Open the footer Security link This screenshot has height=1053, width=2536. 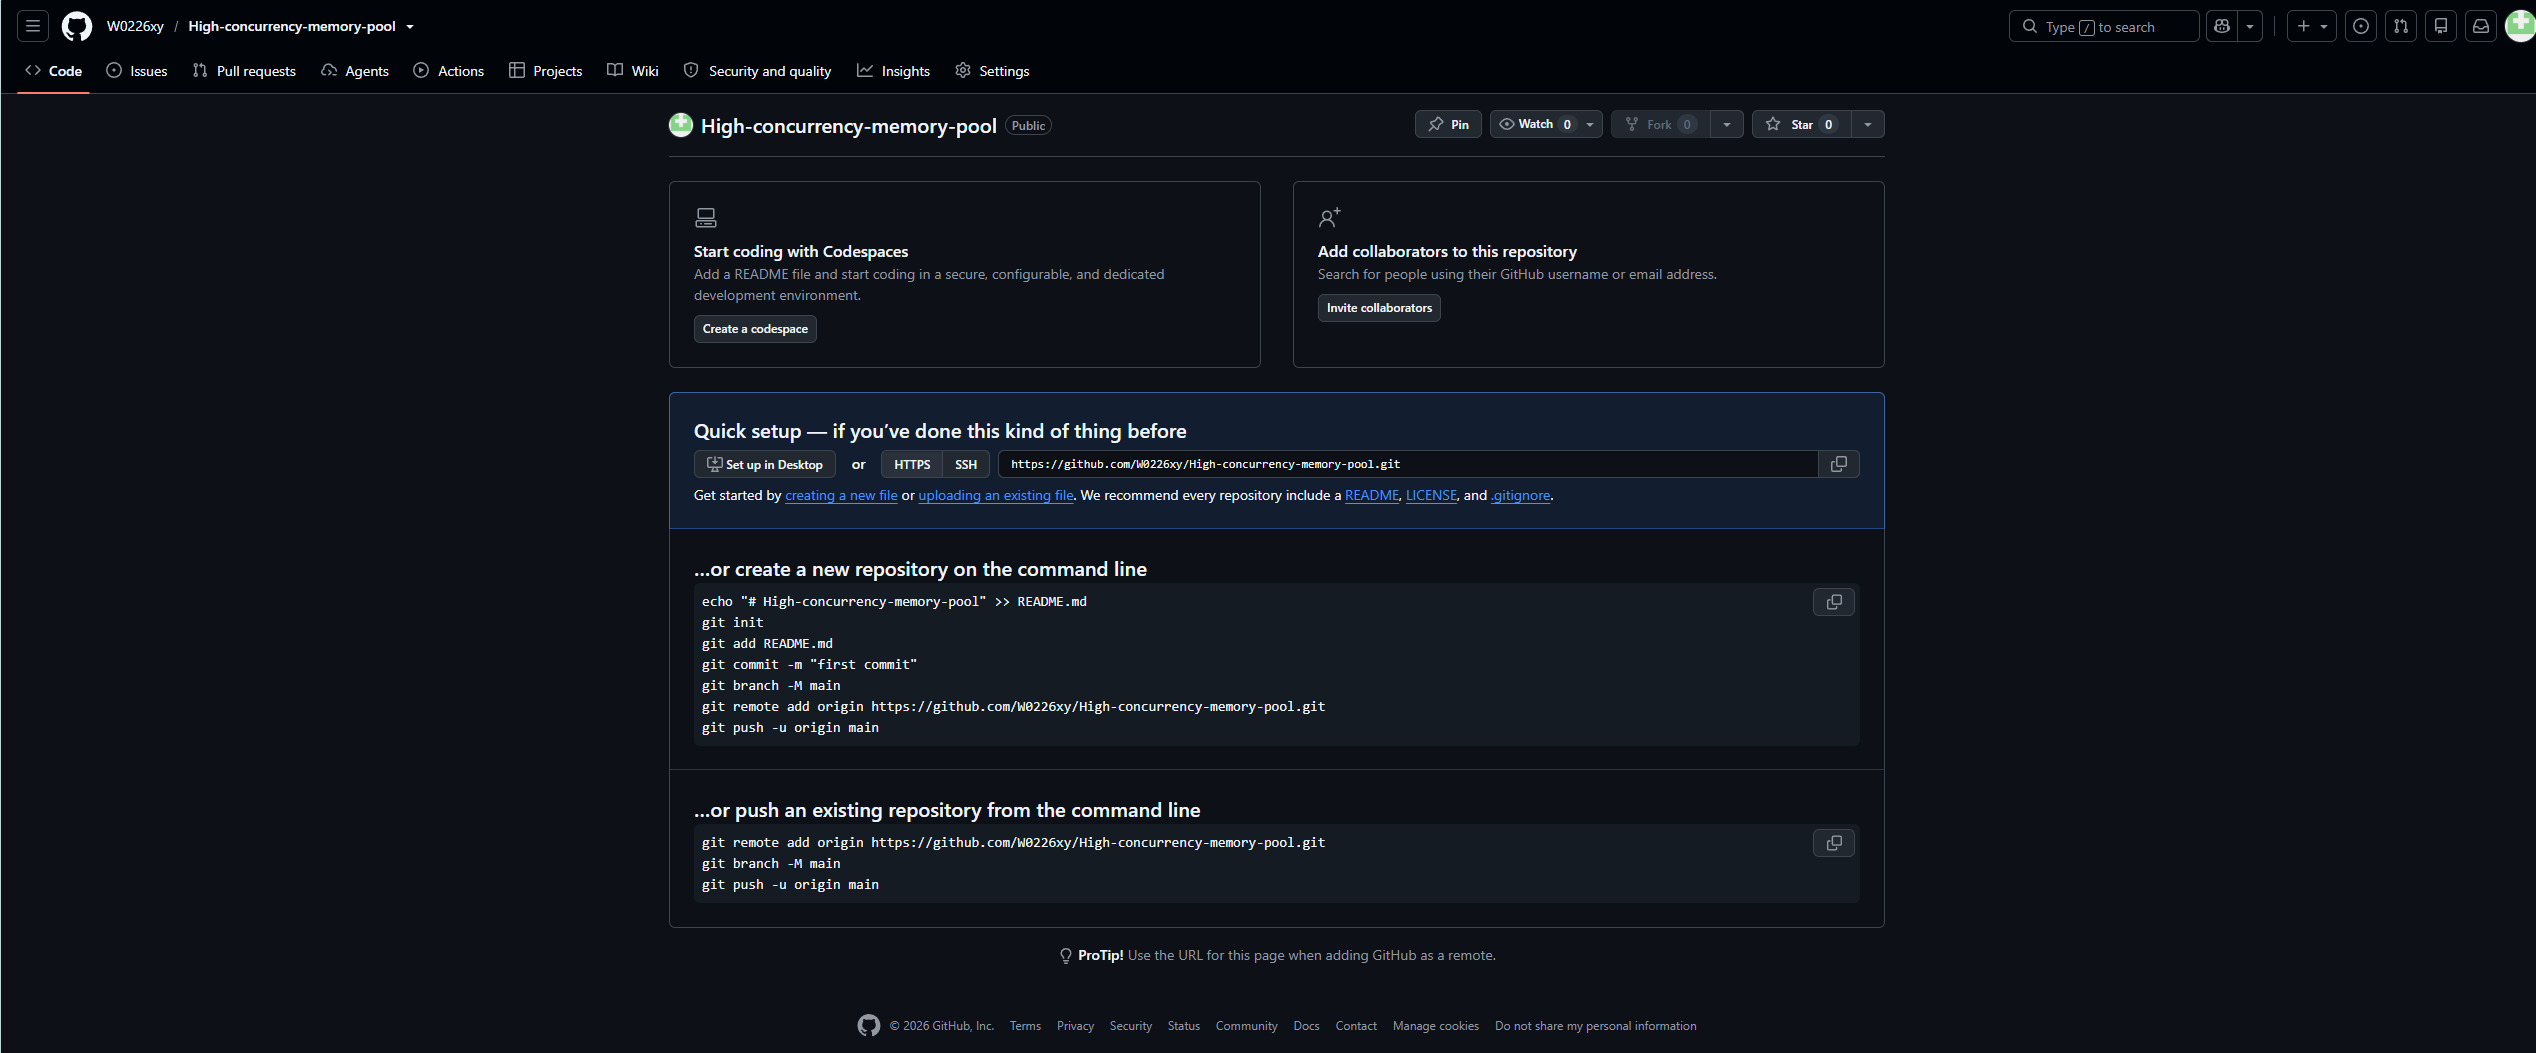[x=1131, y=1026]
